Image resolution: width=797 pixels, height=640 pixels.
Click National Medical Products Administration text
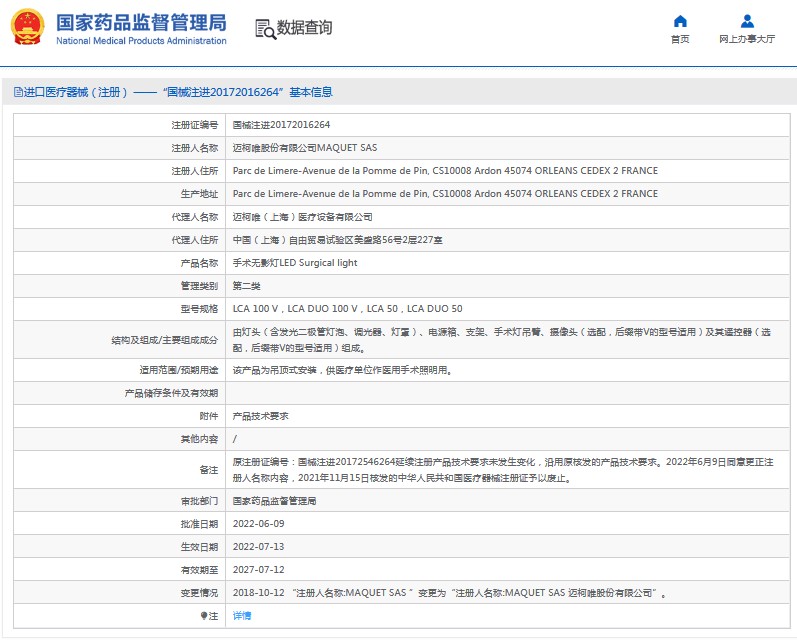[141, 41]
